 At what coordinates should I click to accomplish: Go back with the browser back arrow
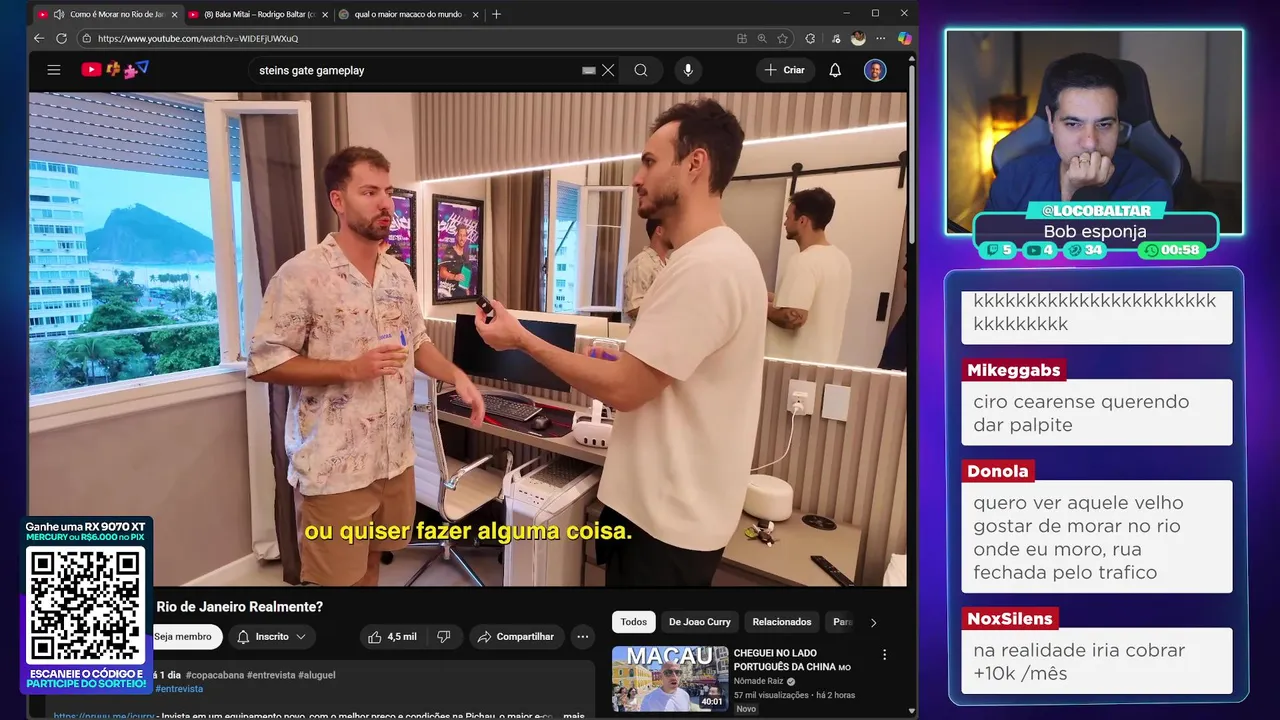pyautogui.click(x=39, y=38)
